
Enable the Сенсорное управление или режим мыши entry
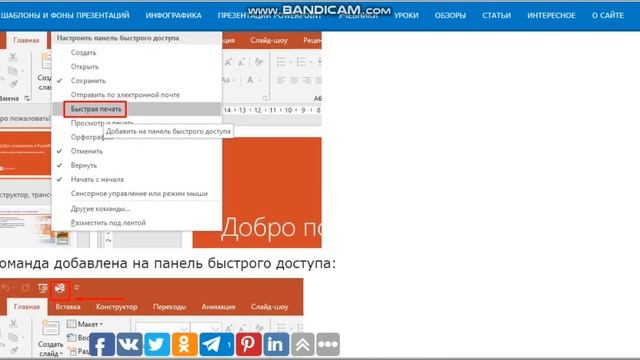137,193
